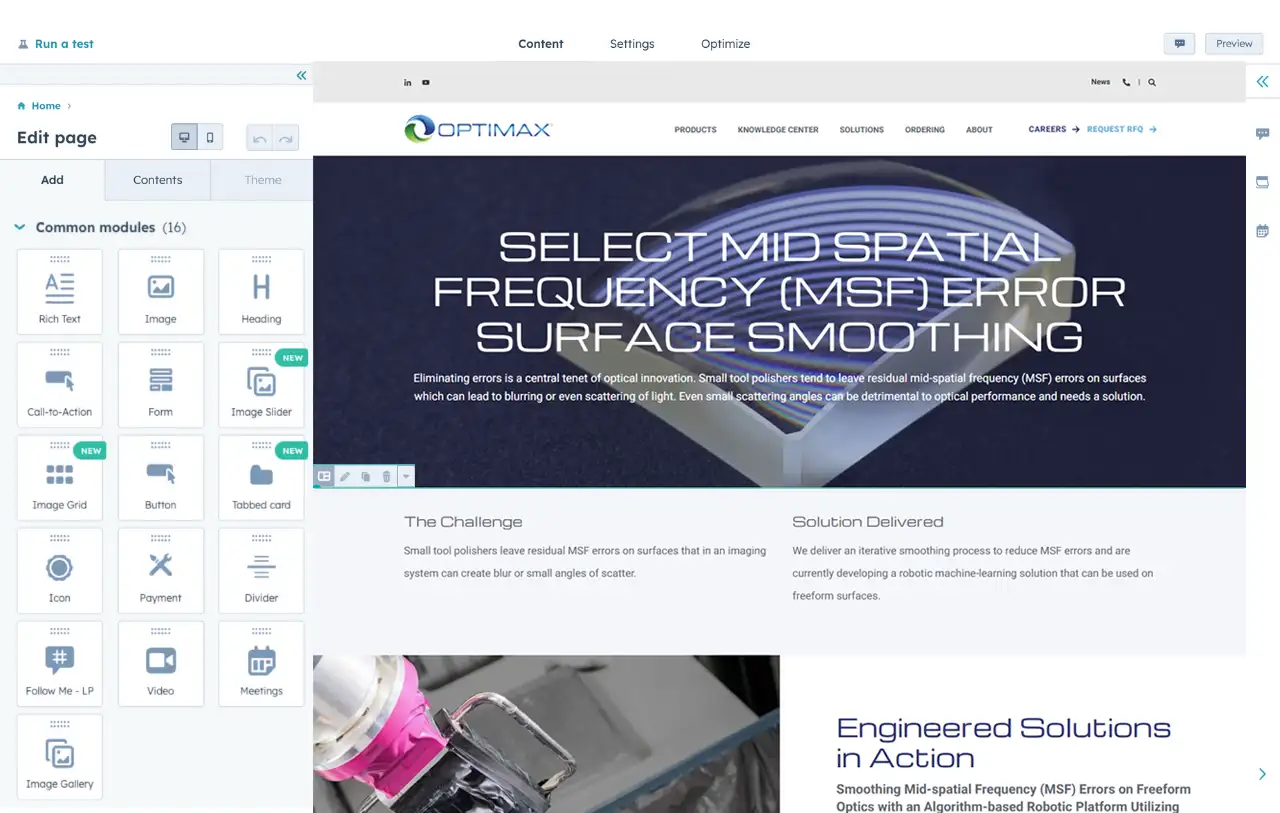This screenshot has width=1280, height=813.
Task: Open the Content tab
Action: [x=541, y=44]
